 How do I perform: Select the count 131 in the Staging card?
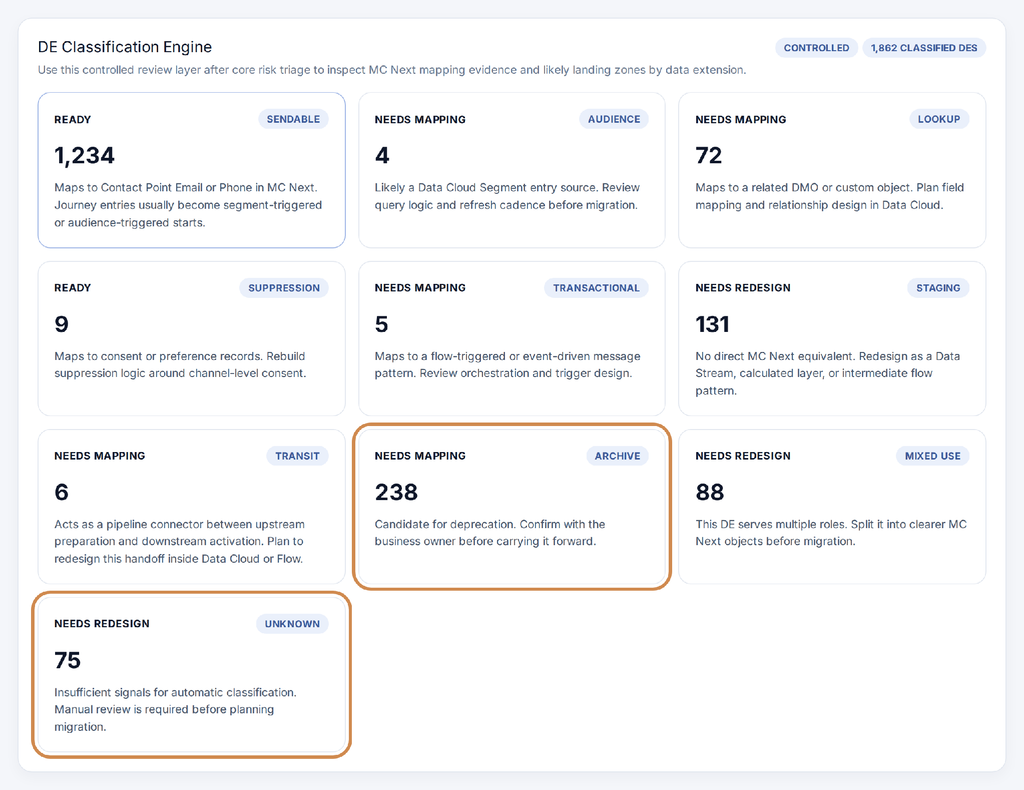coord(712,324)
